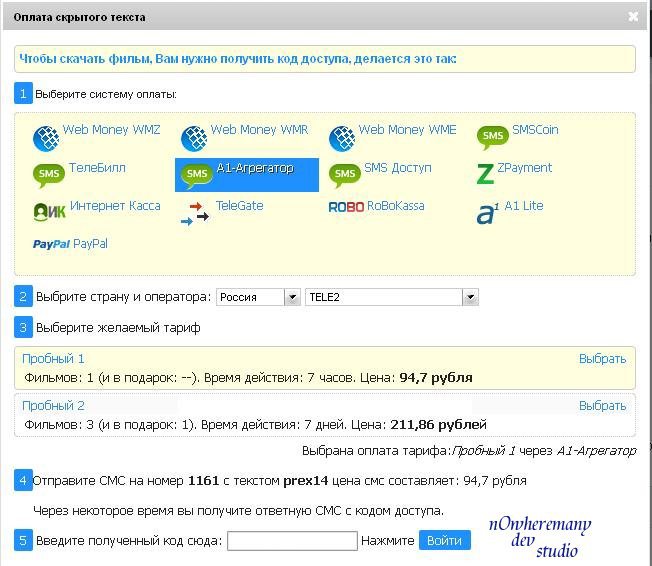
Task: Choose SMS Доступ text label
Action: point(398,168)
